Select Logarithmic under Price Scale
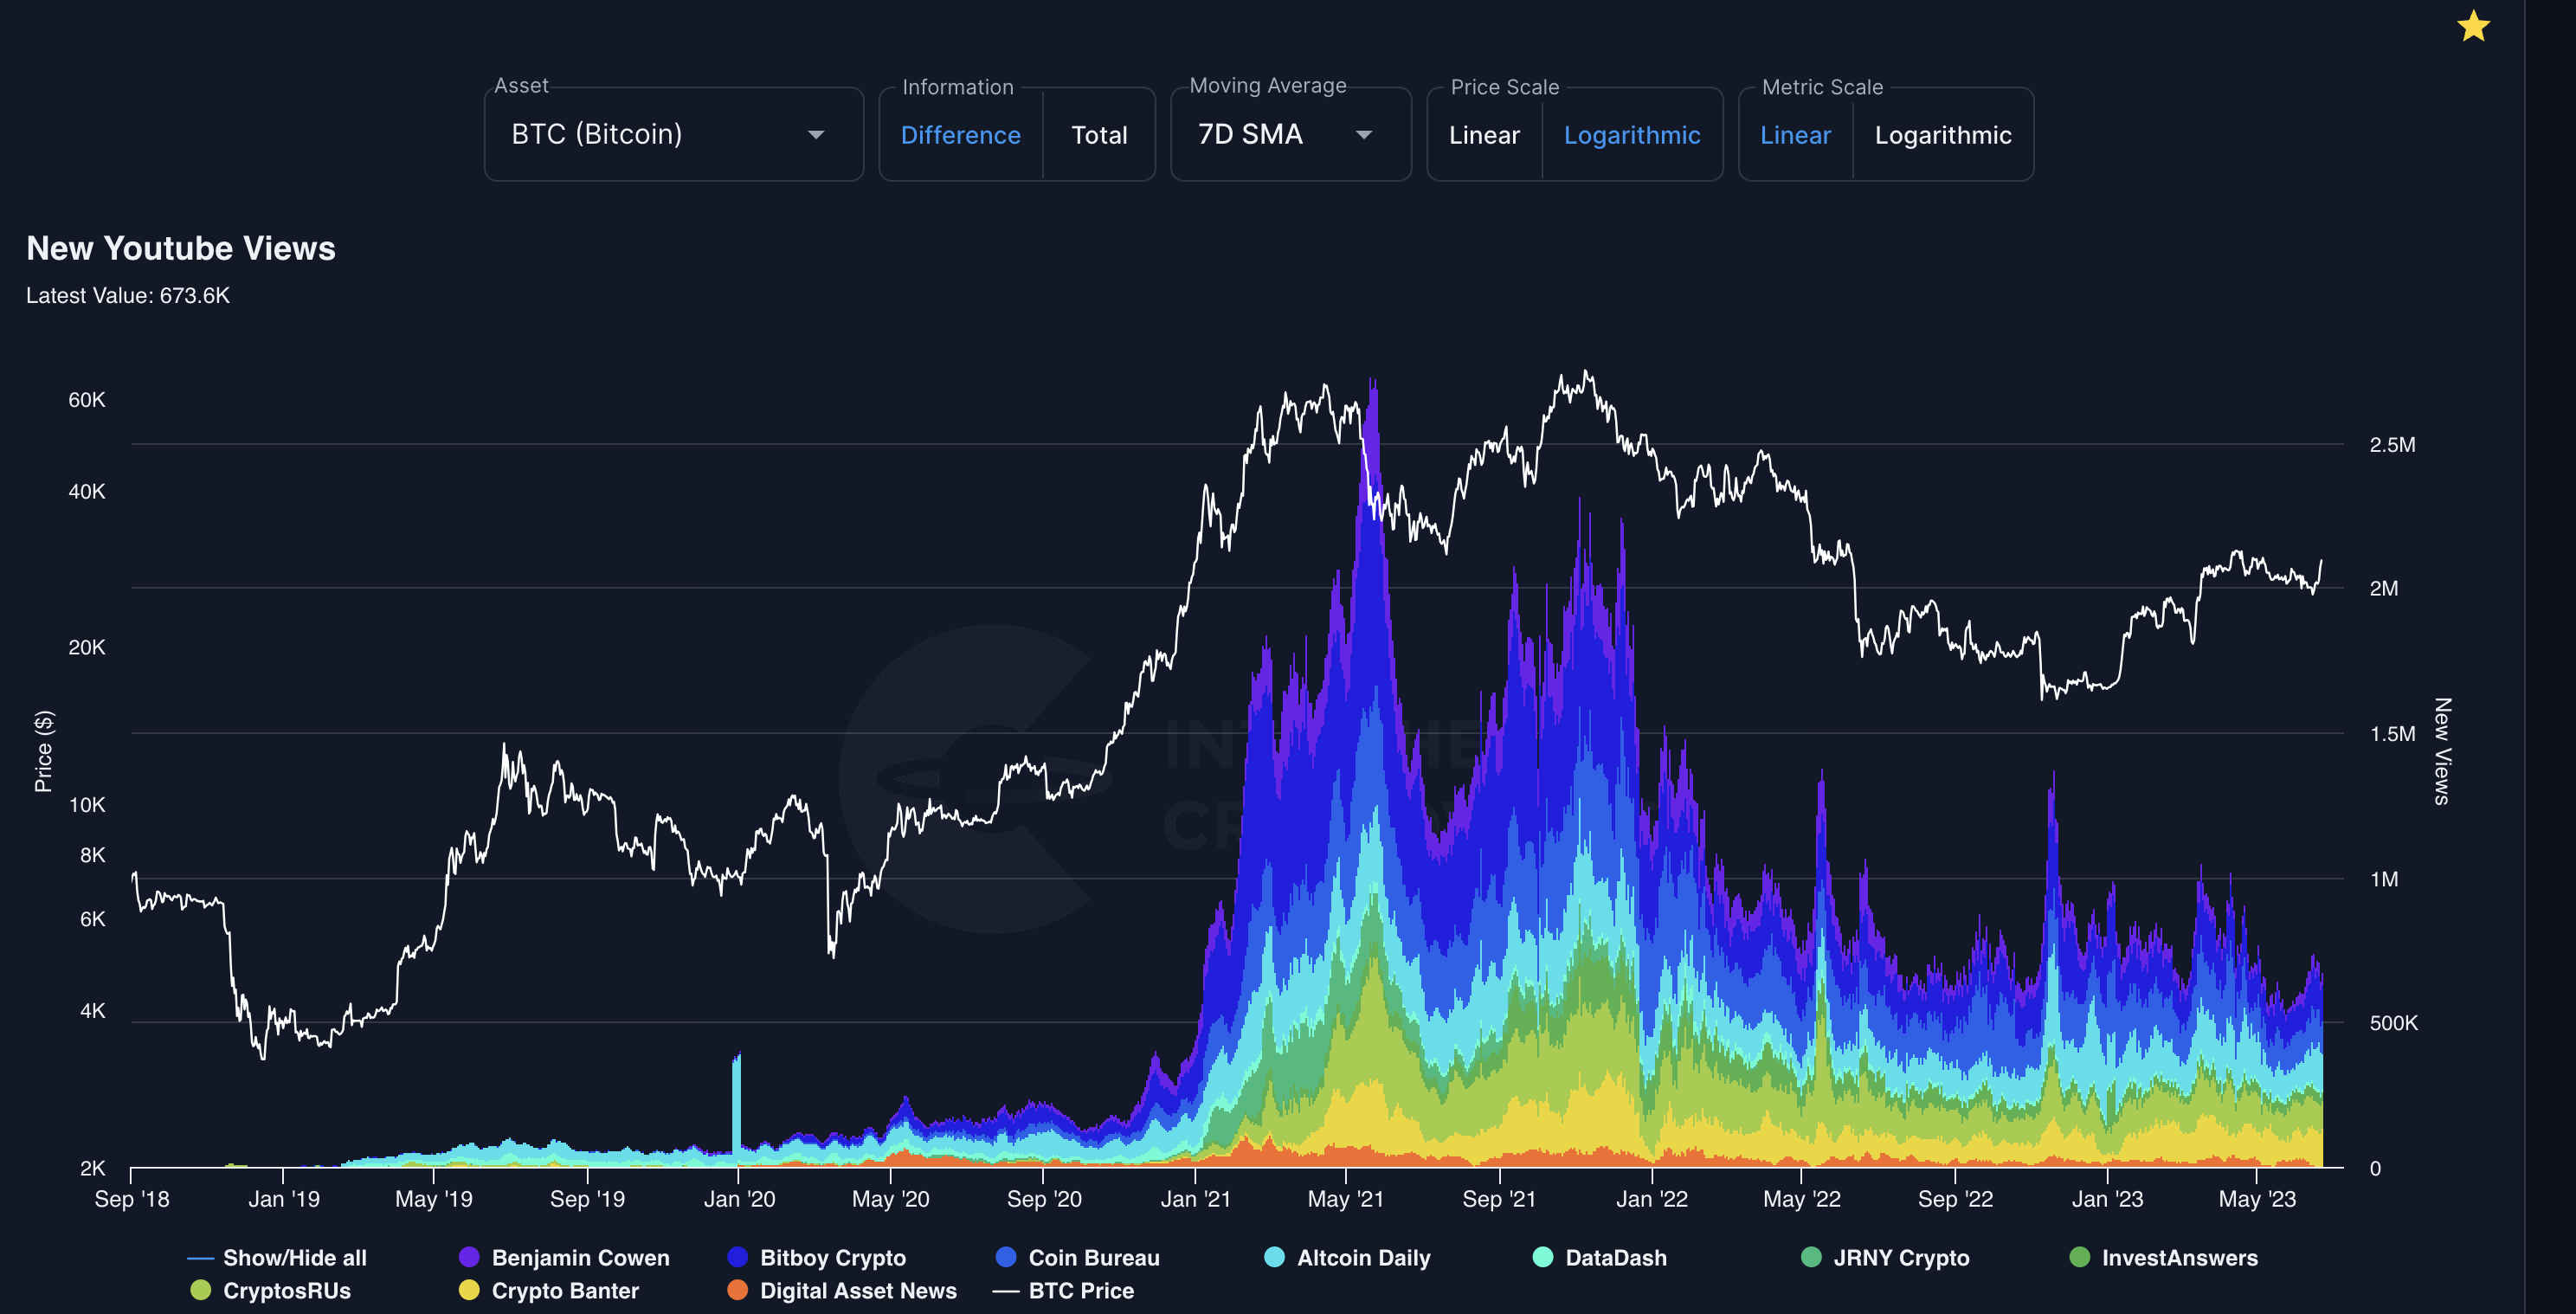Viewport: 2576px width, 1314px height. pyautogui.click(x=1631, y=135)
